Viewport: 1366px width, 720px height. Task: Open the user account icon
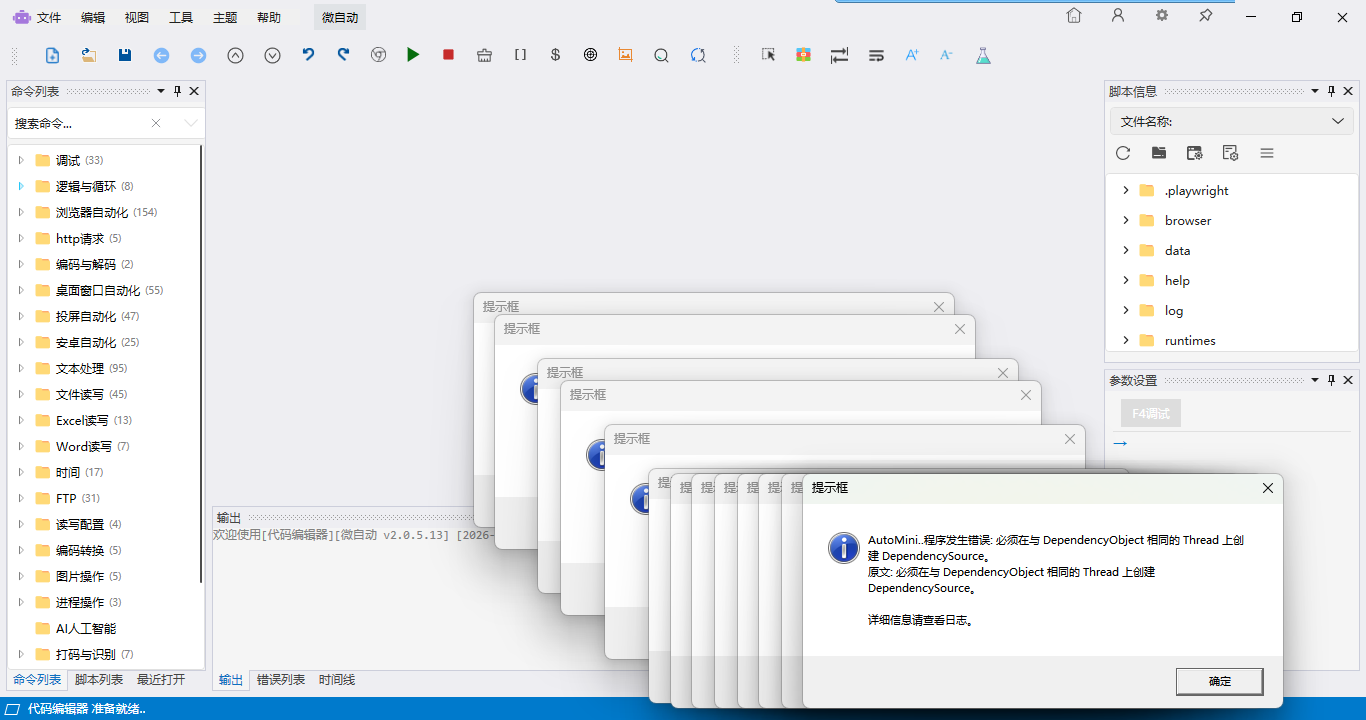pyautogui.click(x=1118, y=16)
